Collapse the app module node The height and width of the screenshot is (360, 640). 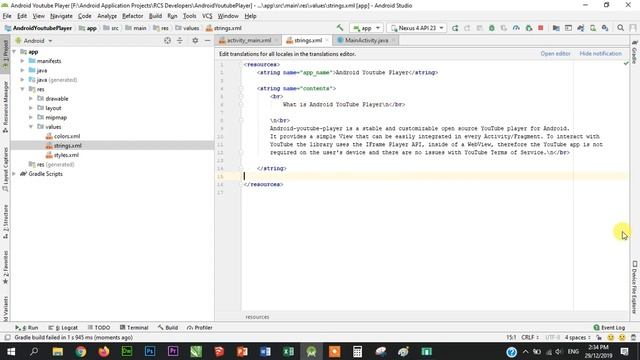click(x=14, y=52)
